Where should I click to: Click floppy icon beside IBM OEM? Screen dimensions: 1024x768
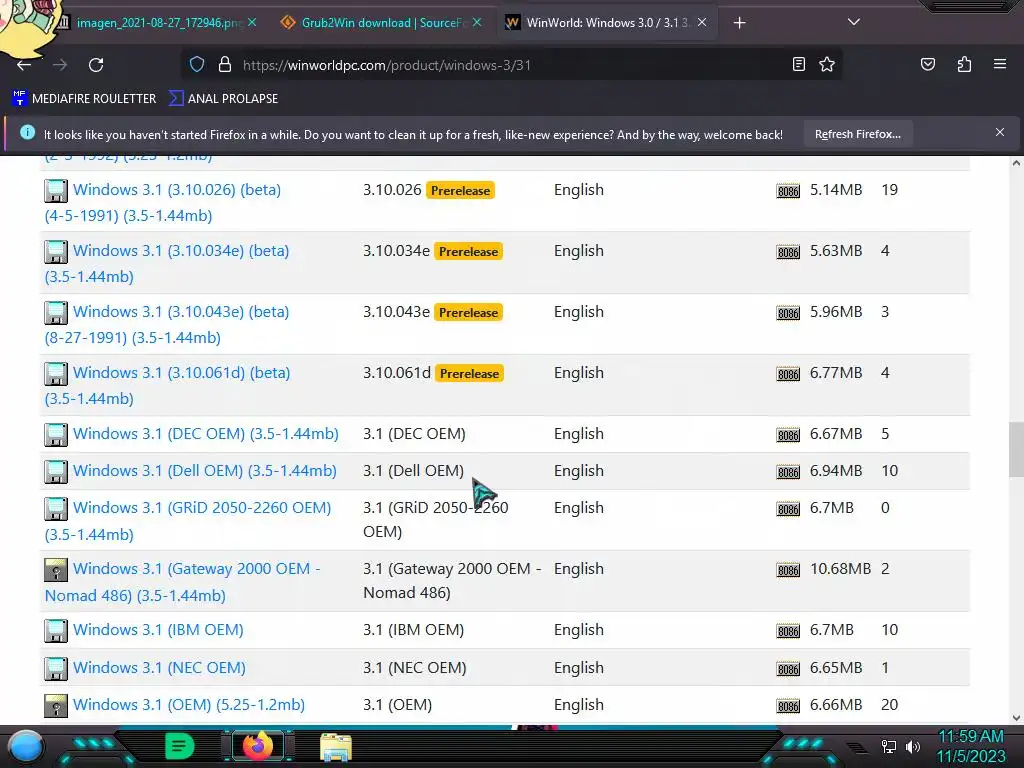pos(56,631)
